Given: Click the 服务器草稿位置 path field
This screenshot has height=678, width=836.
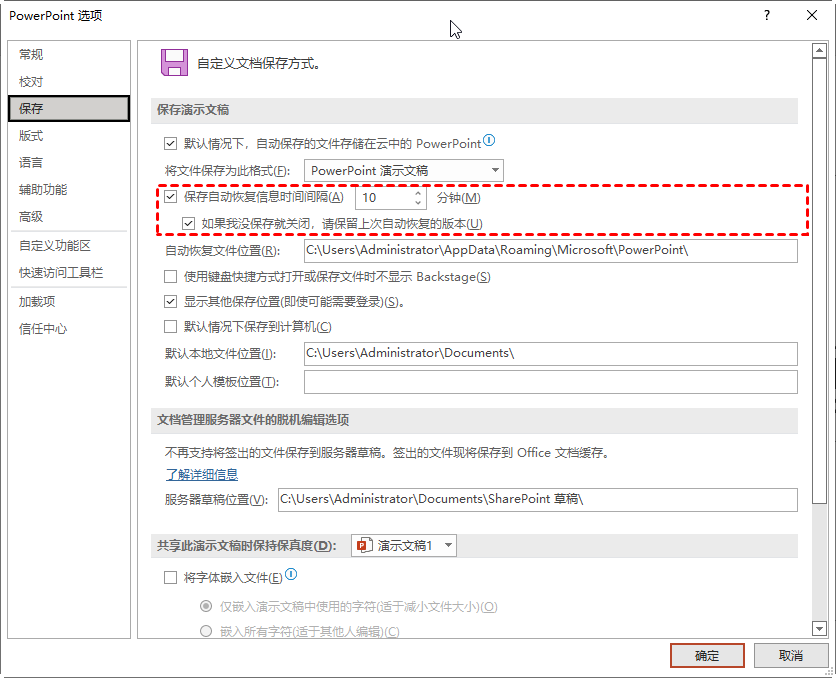Looking at the screenshot, I should tap(537, 500).
